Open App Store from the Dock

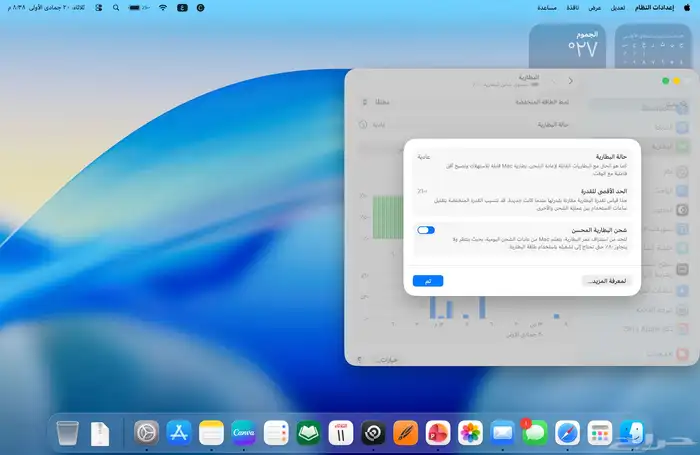179,432
